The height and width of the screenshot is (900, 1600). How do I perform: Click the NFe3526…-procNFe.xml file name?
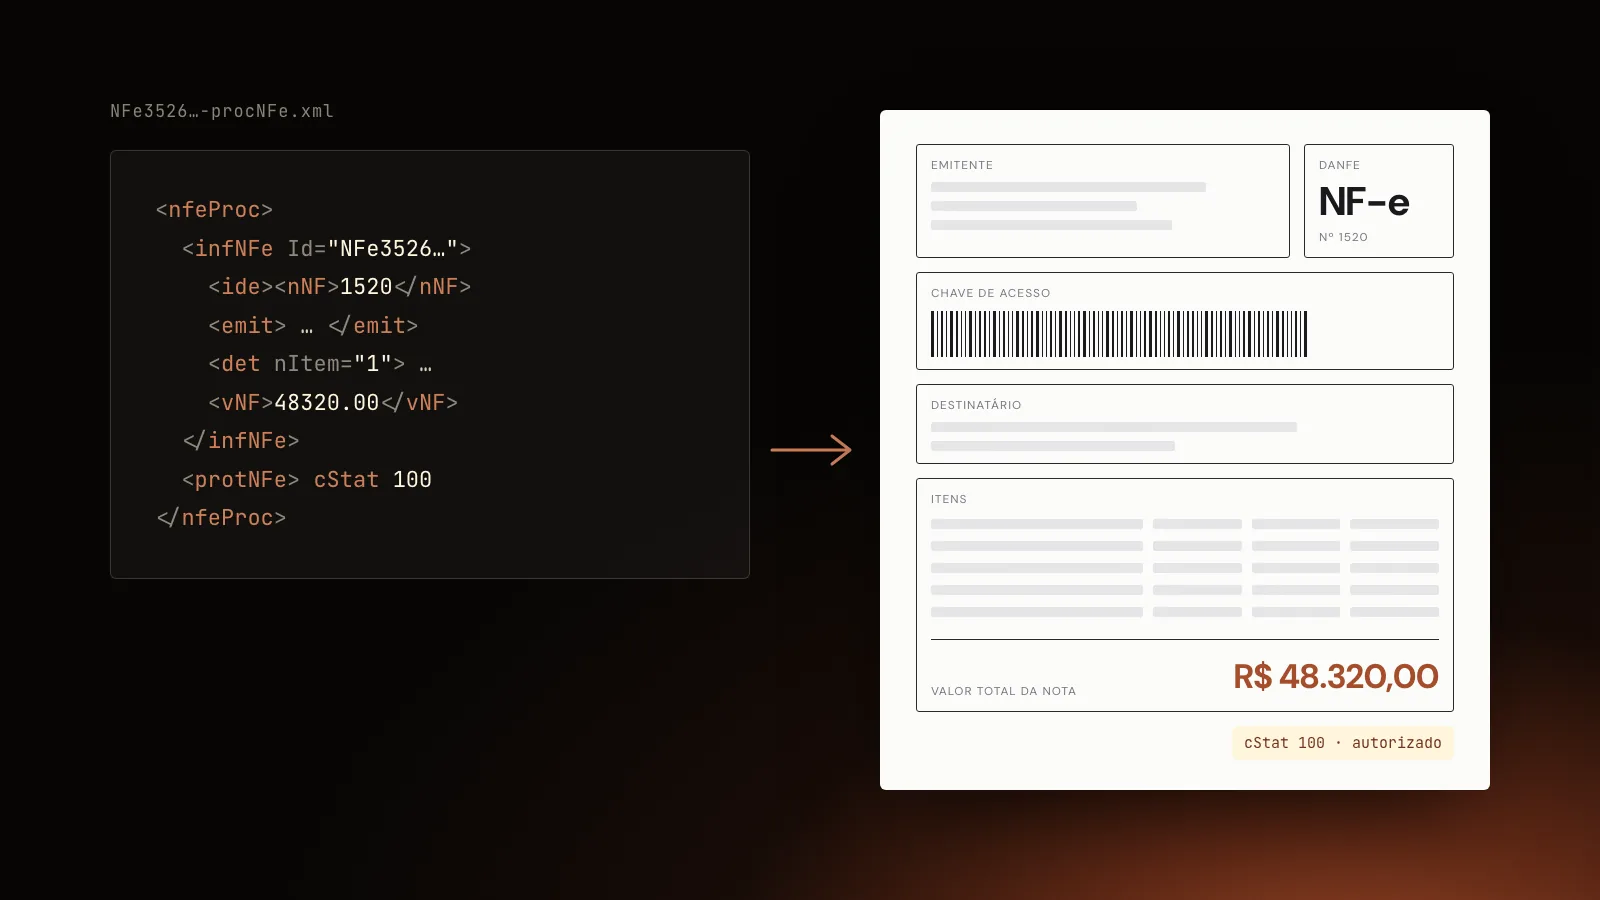tap(222, 111)
